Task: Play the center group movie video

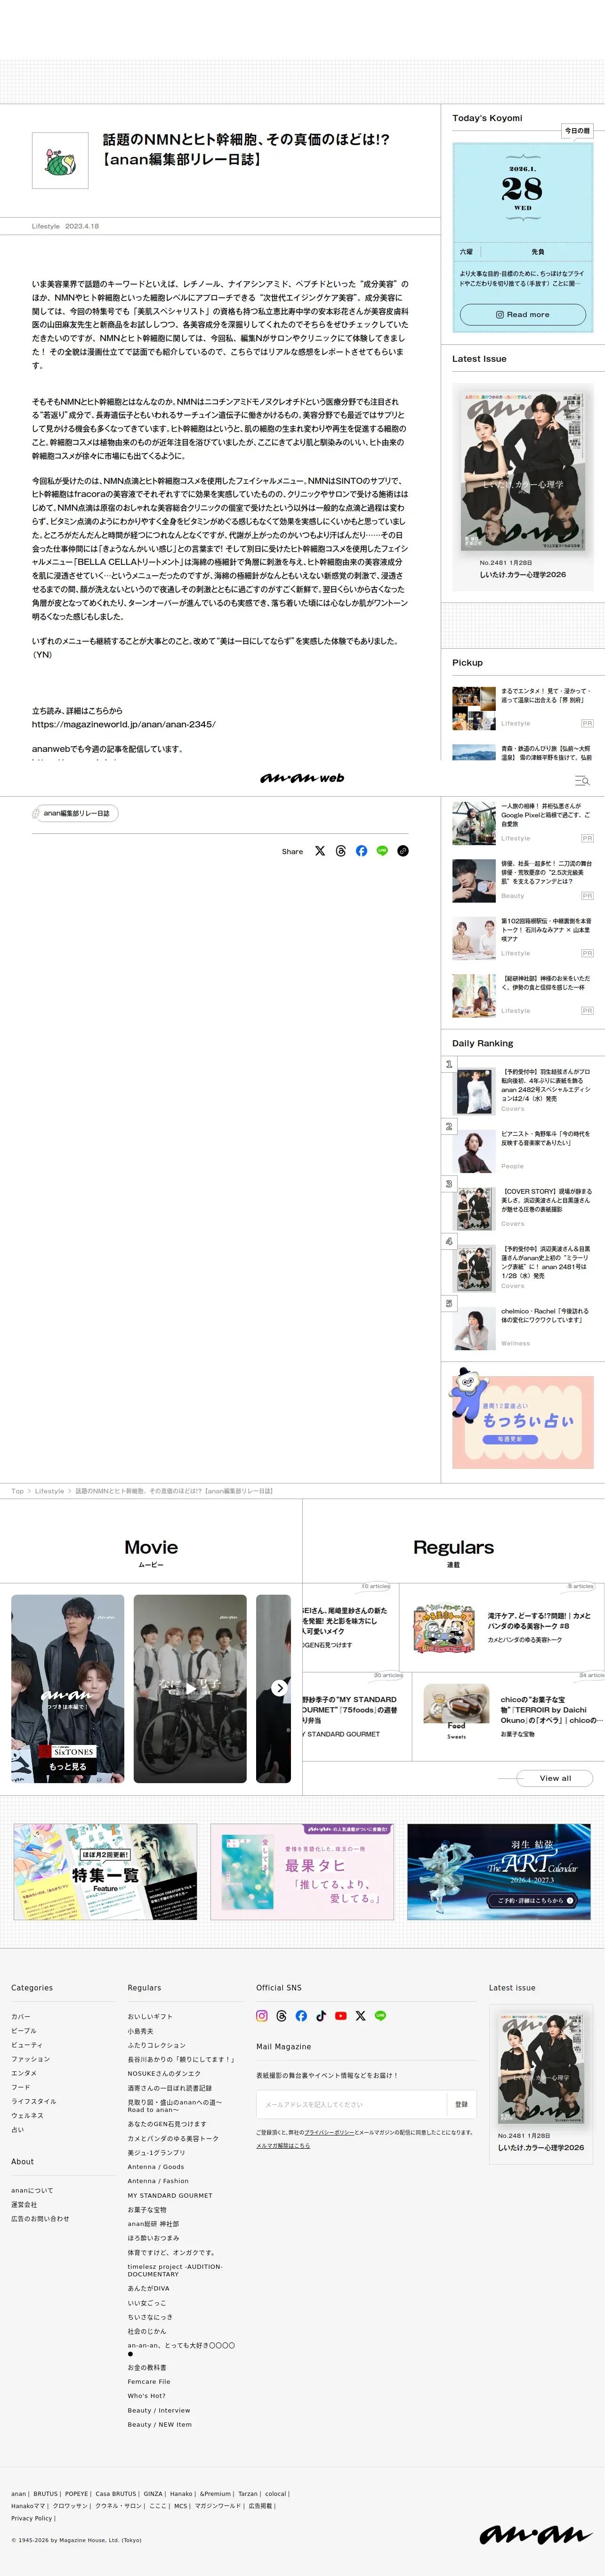Action: click(190, 1688)
